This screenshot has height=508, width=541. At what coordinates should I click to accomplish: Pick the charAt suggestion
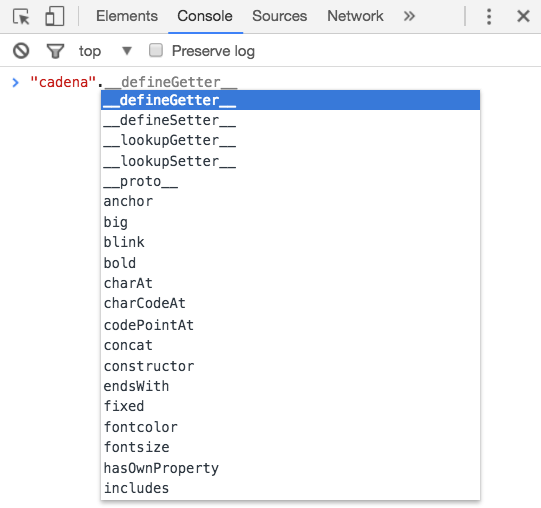click(x=290, y=283)
